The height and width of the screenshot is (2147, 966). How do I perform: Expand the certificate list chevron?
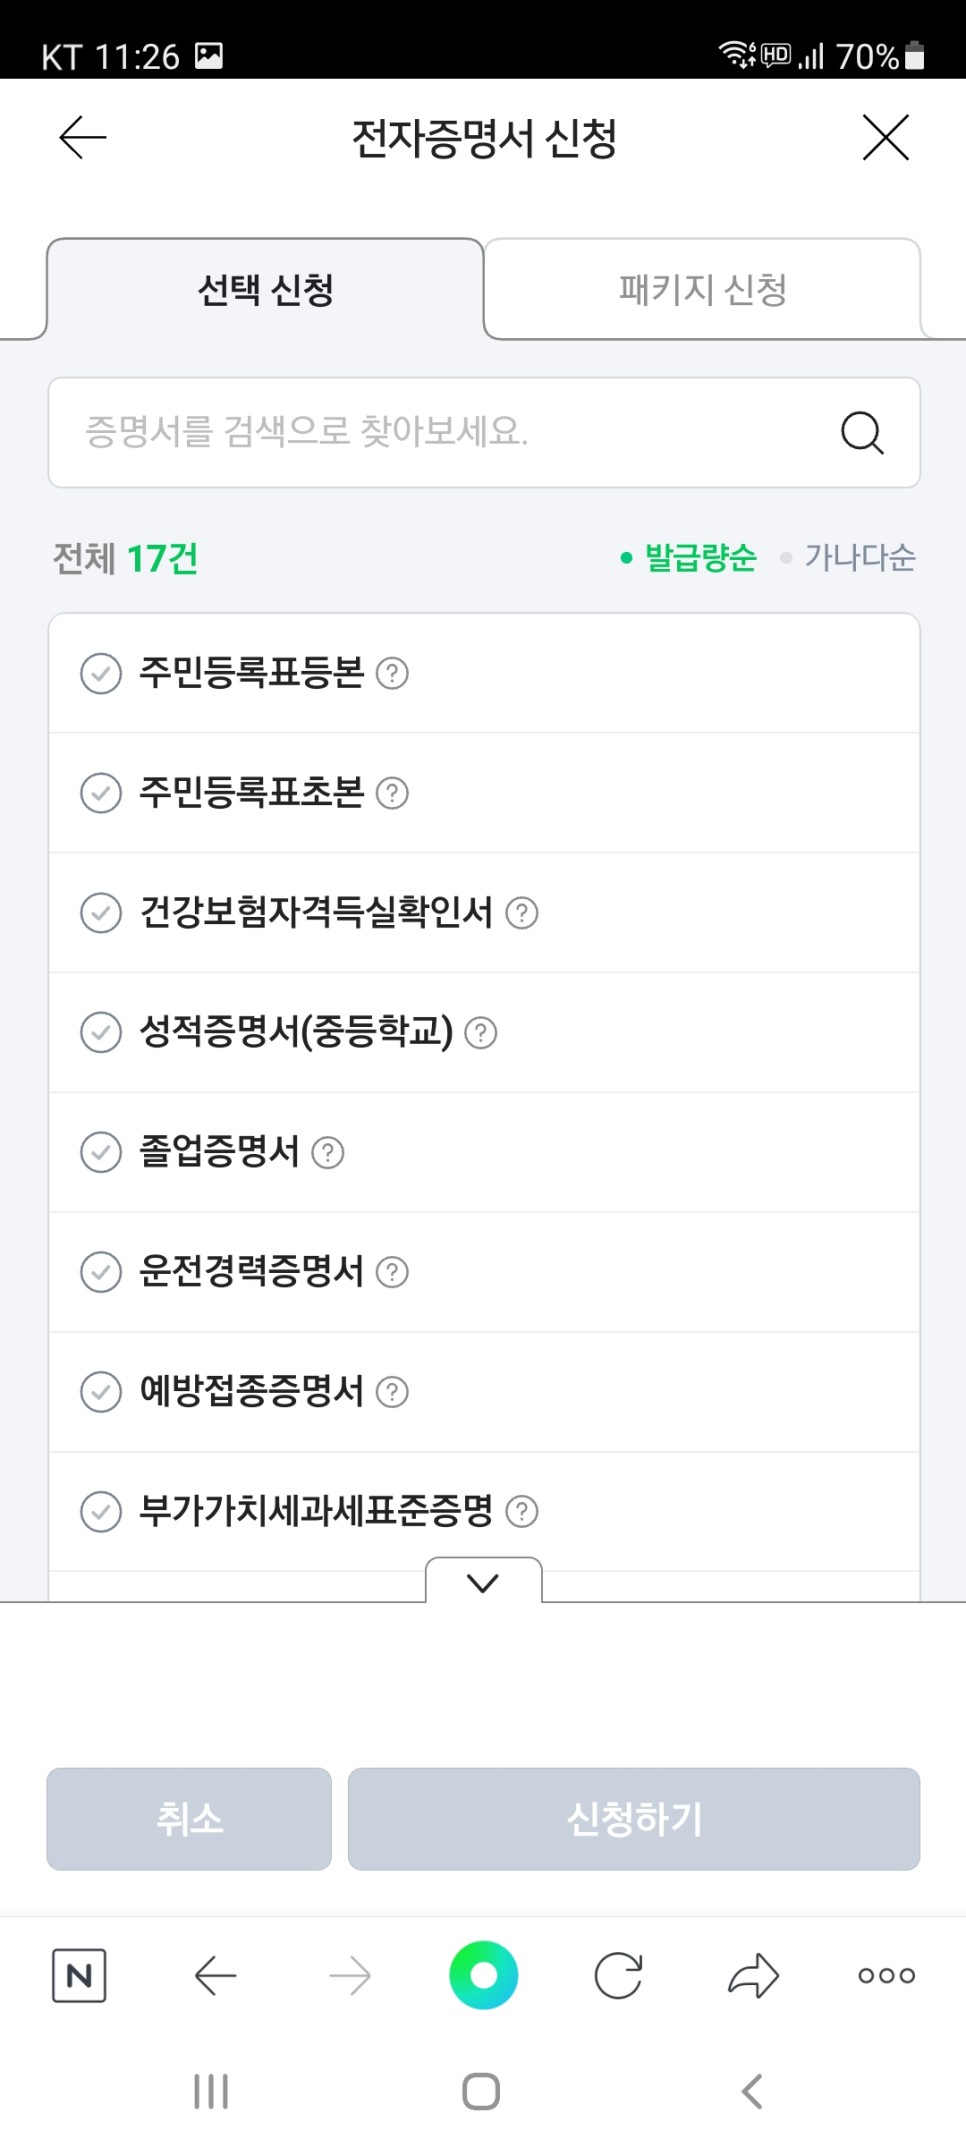[x=483, y=1582]
